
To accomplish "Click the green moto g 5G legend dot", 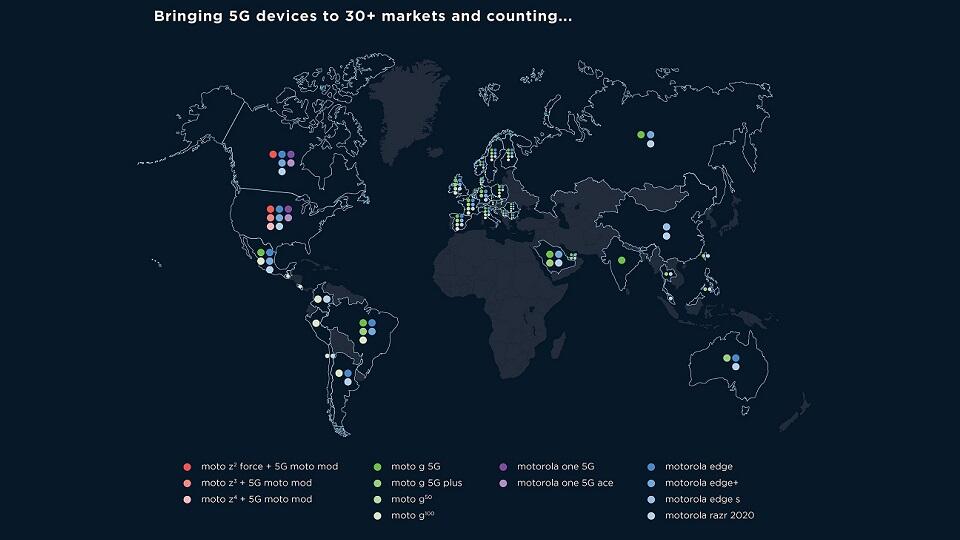I will 377,466.
